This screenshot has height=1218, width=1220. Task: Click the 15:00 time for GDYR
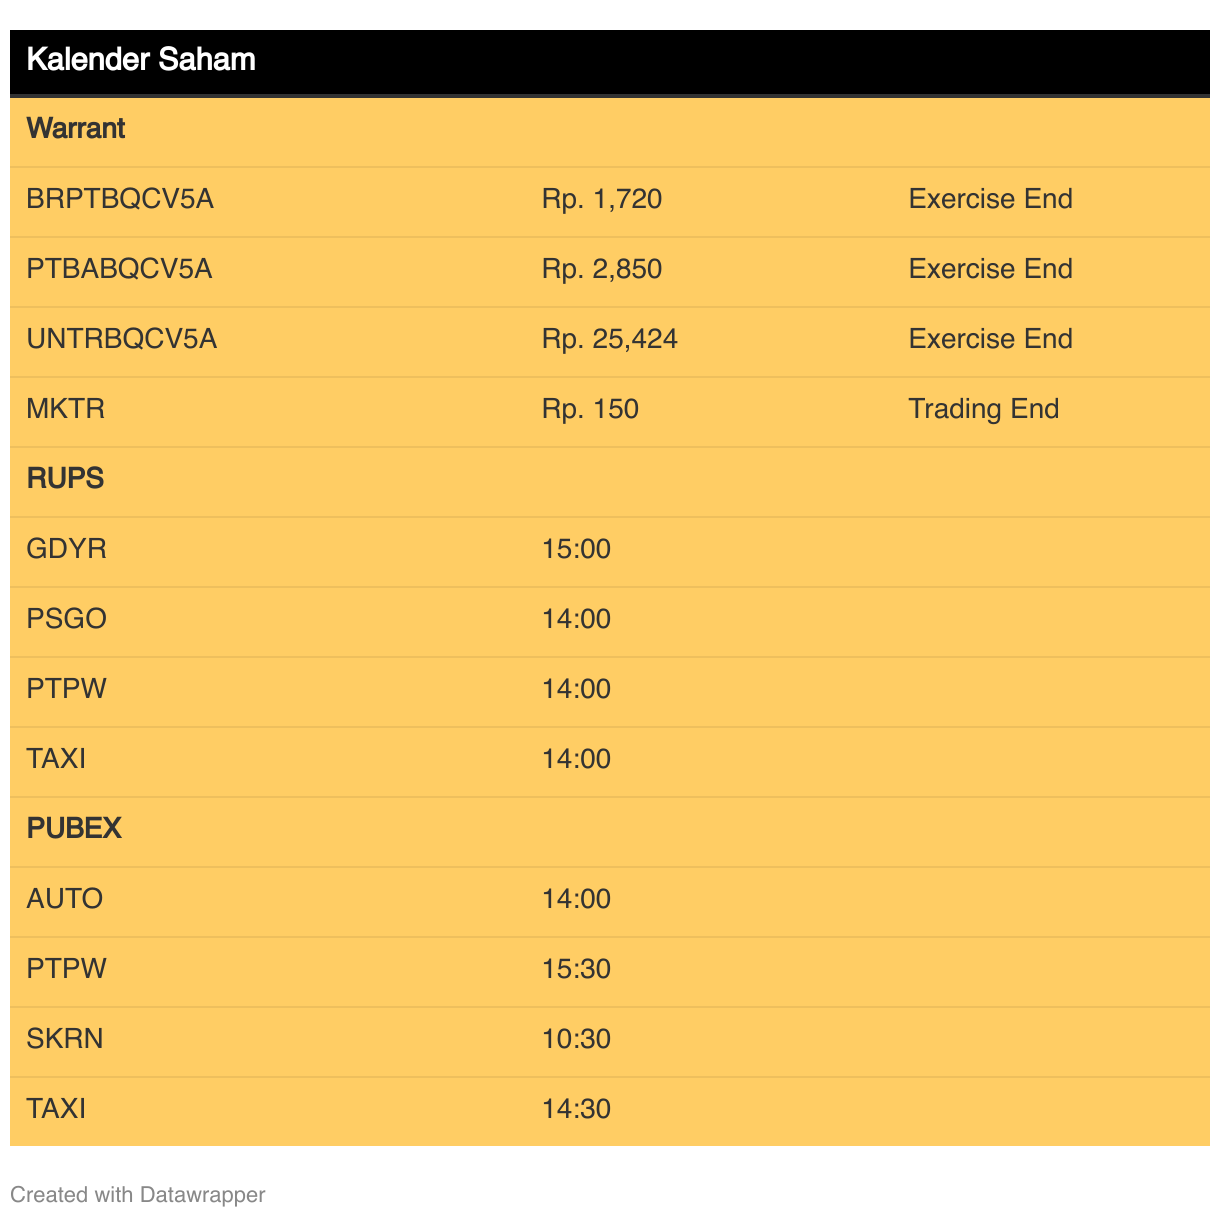pos(577,549)
